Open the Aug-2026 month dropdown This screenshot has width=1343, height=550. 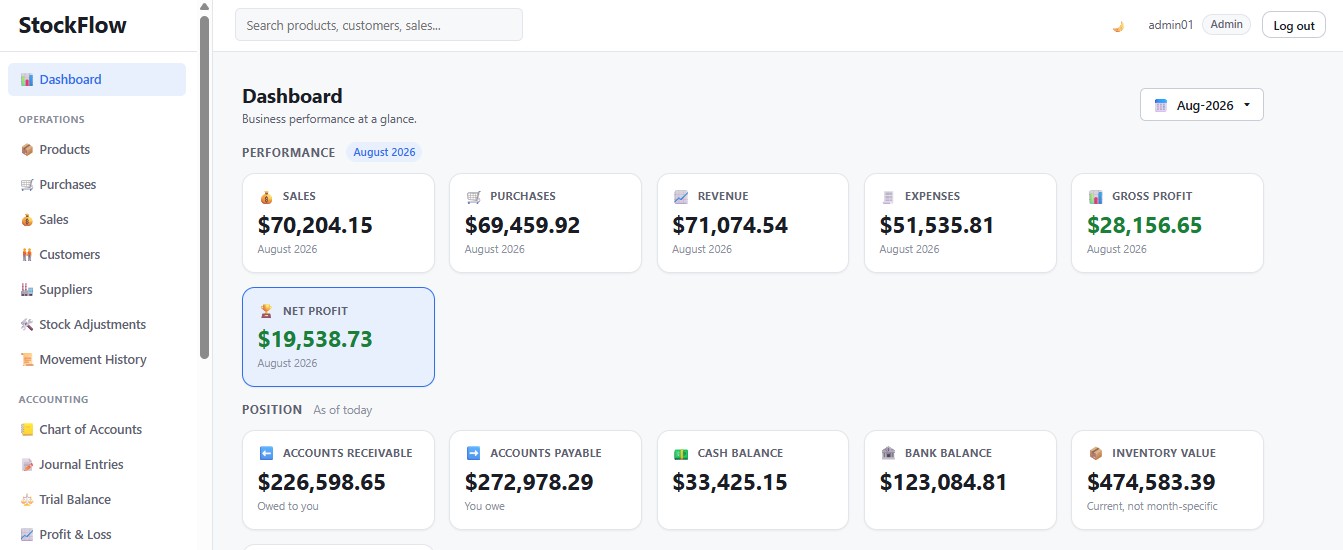coord(1202,105)
